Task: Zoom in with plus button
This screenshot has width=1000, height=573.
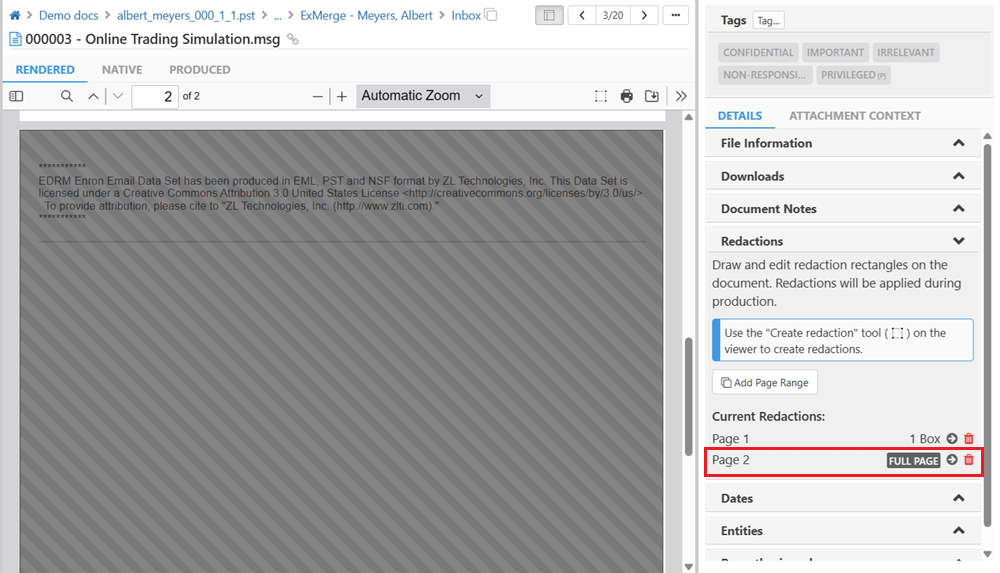Action: coord(342,97)
